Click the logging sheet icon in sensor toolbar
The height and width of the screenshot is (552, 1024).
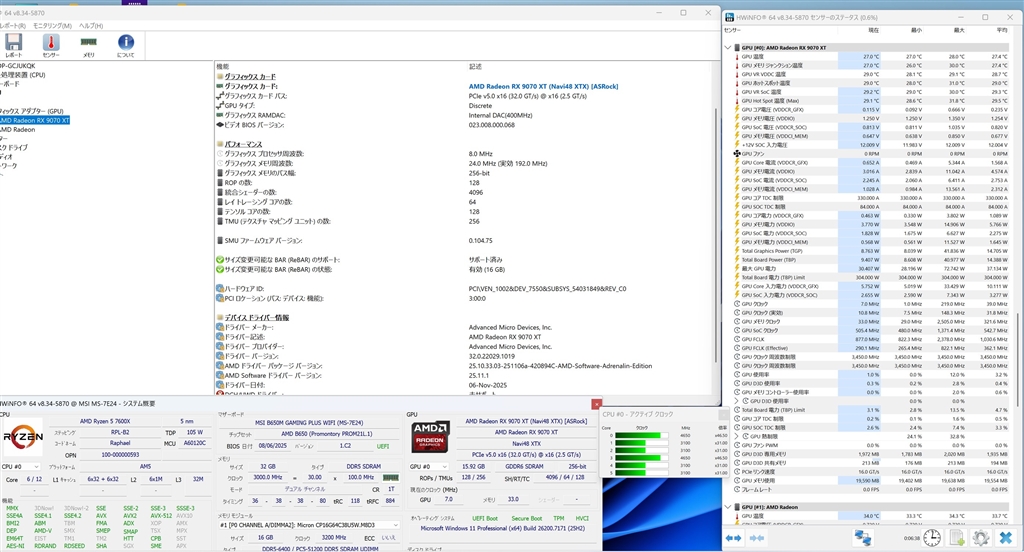tap(956, 538)
